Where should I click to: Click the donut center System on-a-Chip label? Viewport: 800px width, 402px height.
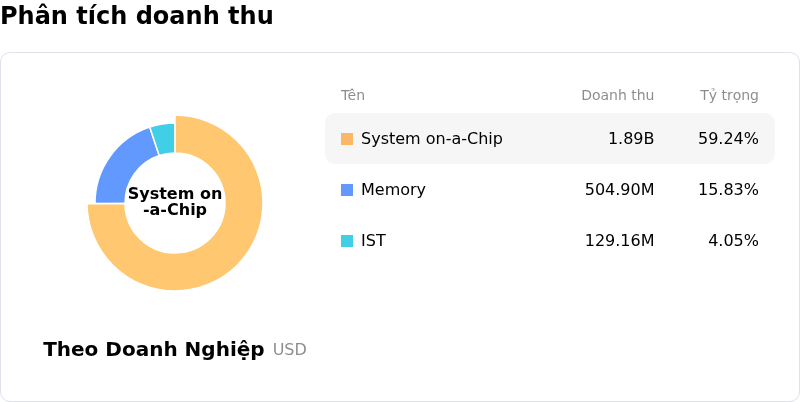tap(175, 202)
